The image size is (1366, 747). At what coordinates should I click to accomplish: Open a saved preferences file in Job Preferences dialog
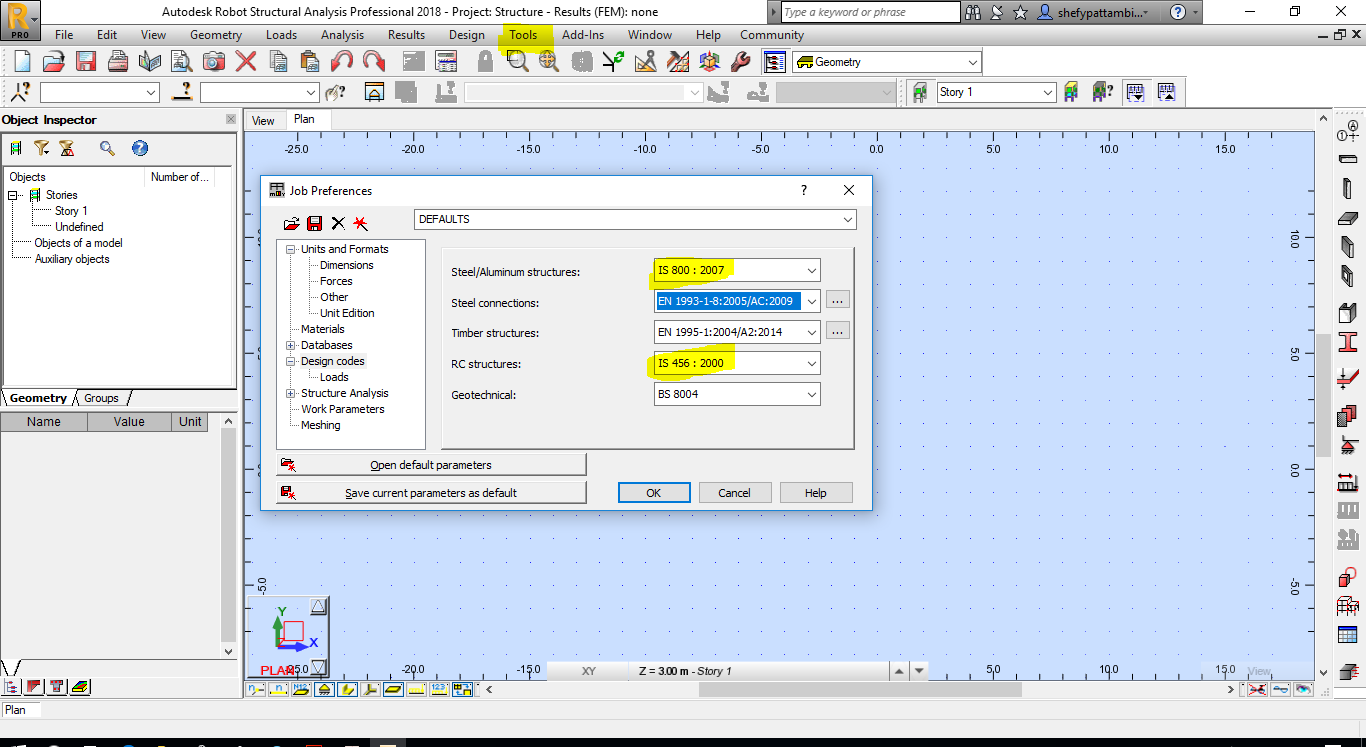point(291,222)
